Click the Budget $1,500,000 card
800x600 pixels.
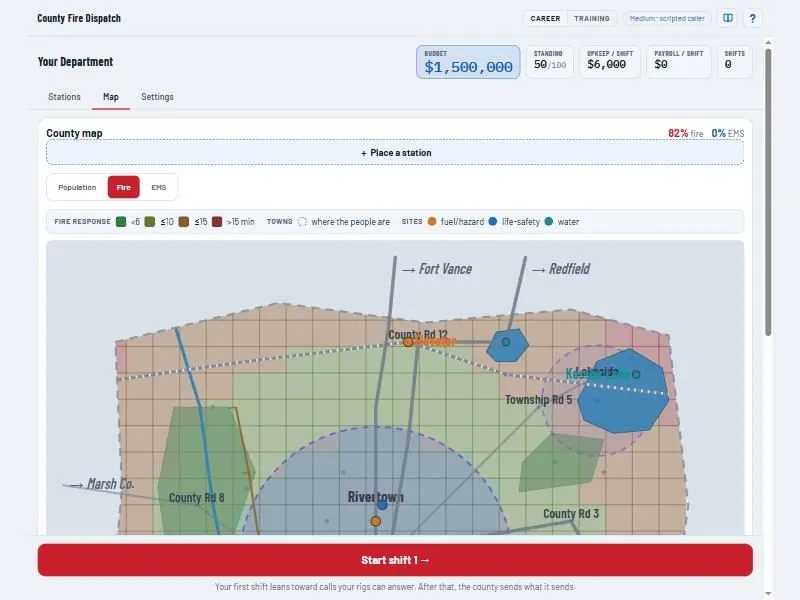[x=468, y=62]
